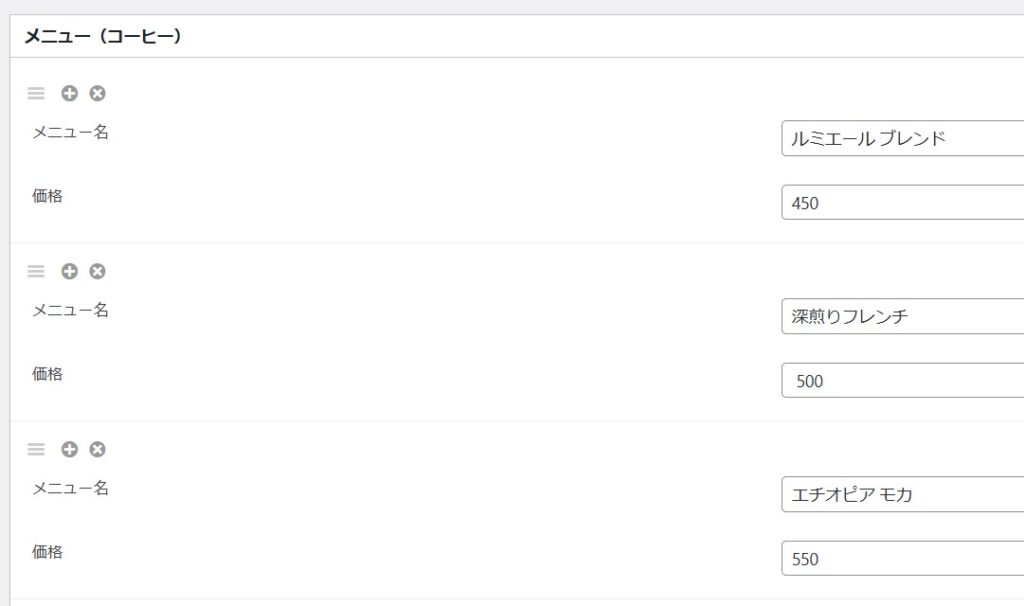
Task: Click the price field showing 500
Action: (x=903, y=381)
